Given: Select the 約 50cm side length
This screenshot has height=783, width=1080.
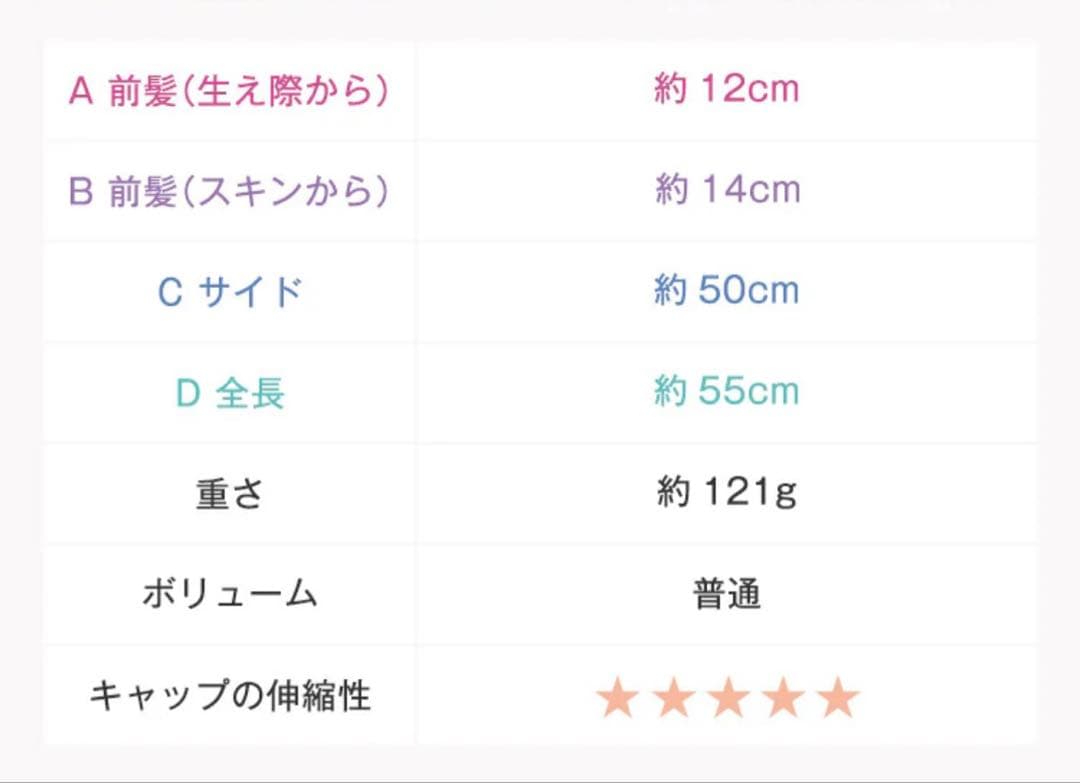Looking at the screenshot, I should pyautogui.click(x=727, y=291).
